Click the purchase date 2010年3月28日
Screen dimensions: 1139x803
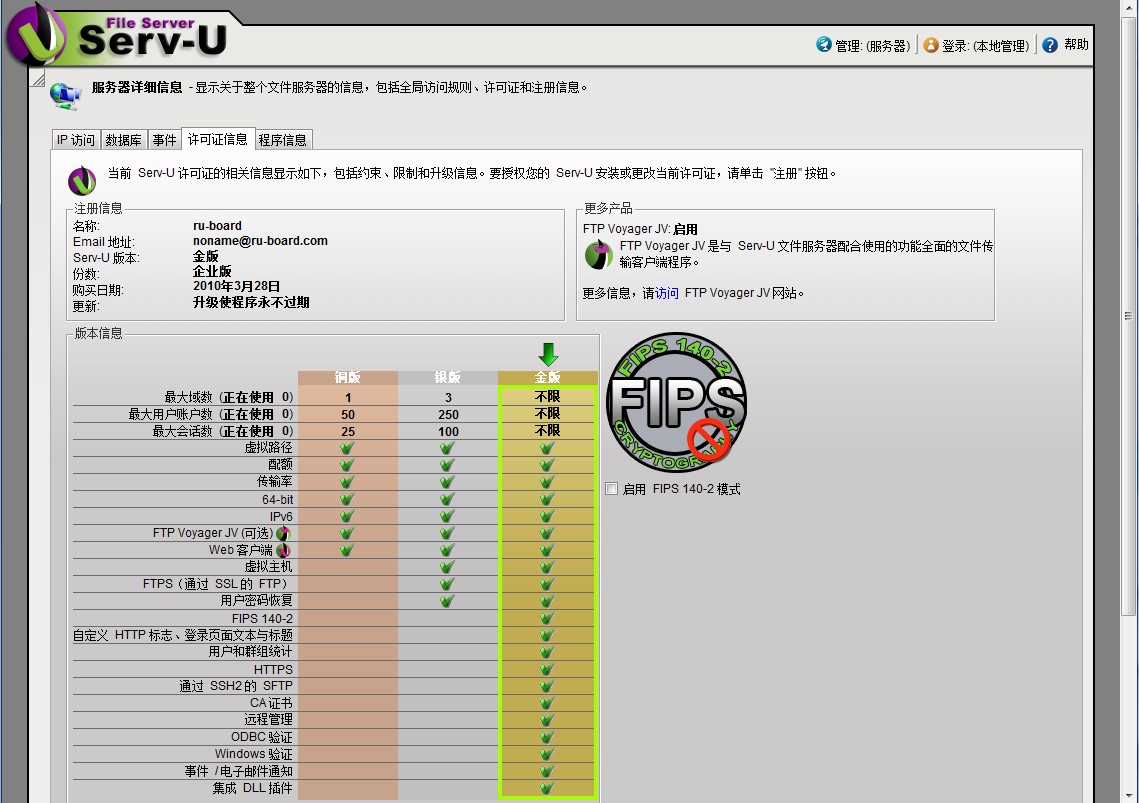pos(236,286)
